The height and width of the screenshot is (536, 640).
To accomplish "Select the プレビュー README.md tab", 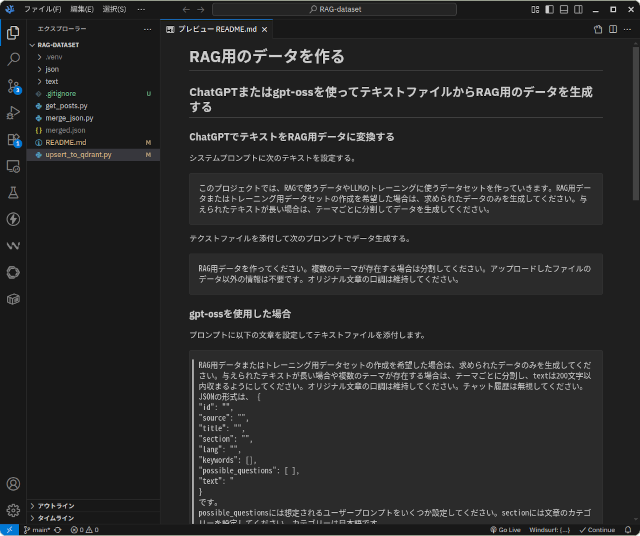I will tap(217, 29).
